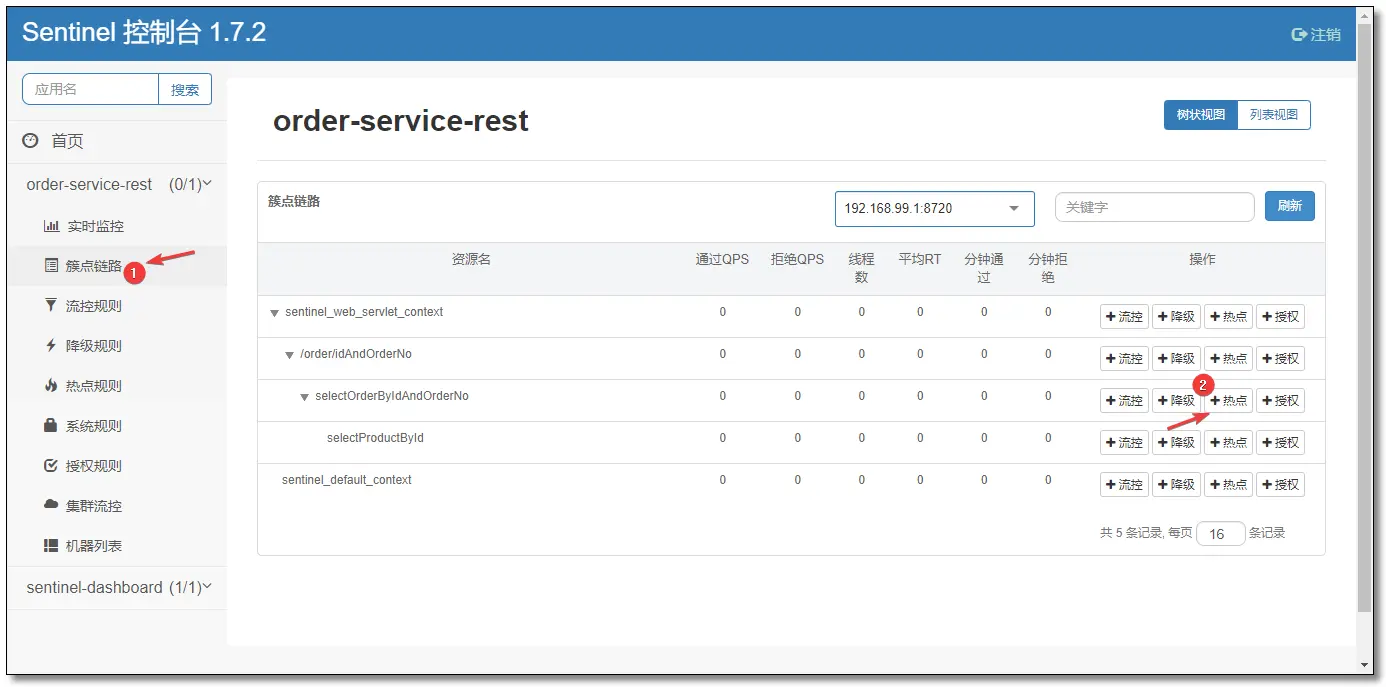This screenshot has height=687, width=1386.
Task: Expand the sentinel-dashboard app group
Action: click(x=117, y=587)
